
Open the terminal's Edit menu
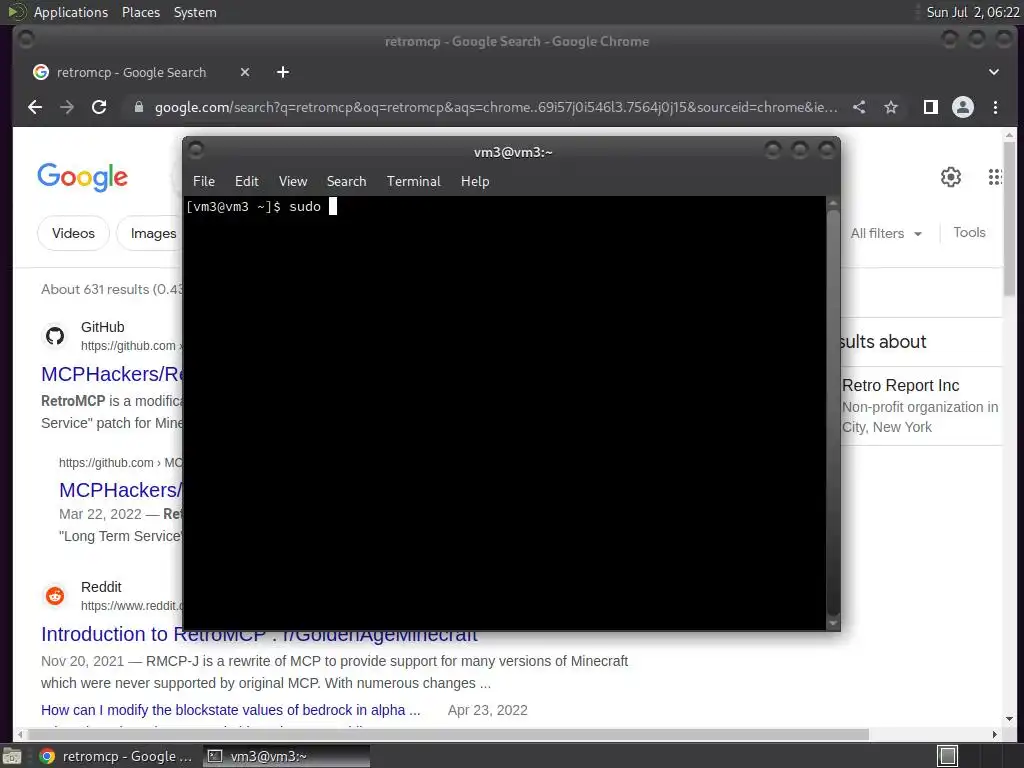click(x=247, y=182)
